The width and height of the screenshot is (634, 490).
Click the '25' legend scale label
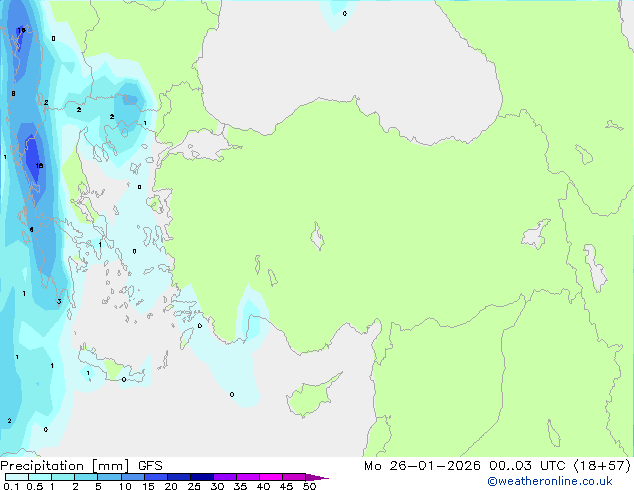(194, 486)
